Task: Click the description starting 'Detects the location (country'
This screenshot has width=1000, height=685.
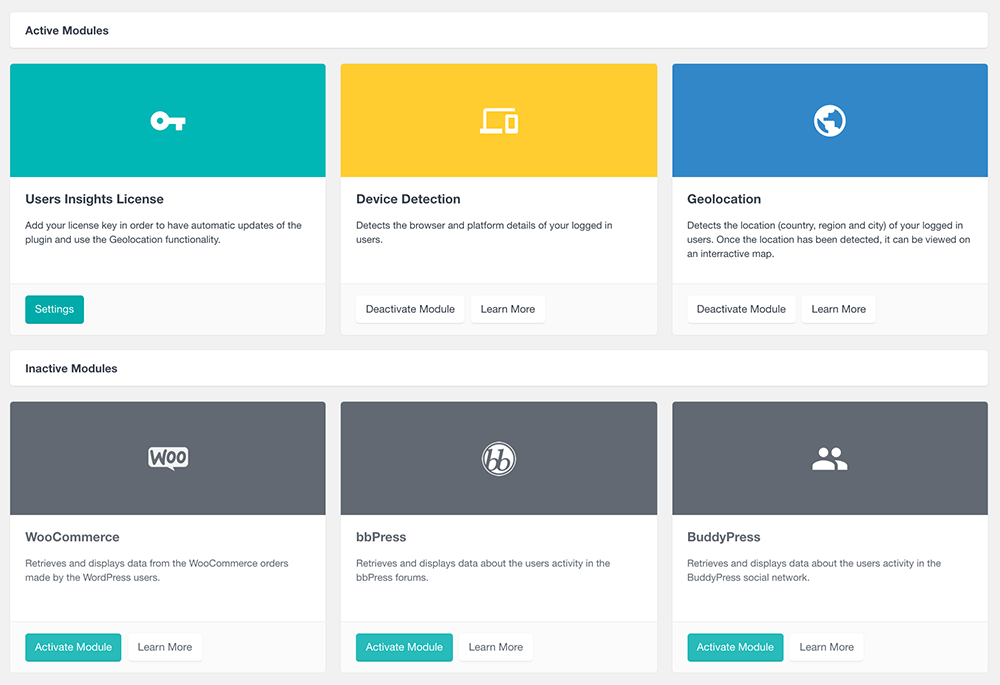Action: (828, 239)
